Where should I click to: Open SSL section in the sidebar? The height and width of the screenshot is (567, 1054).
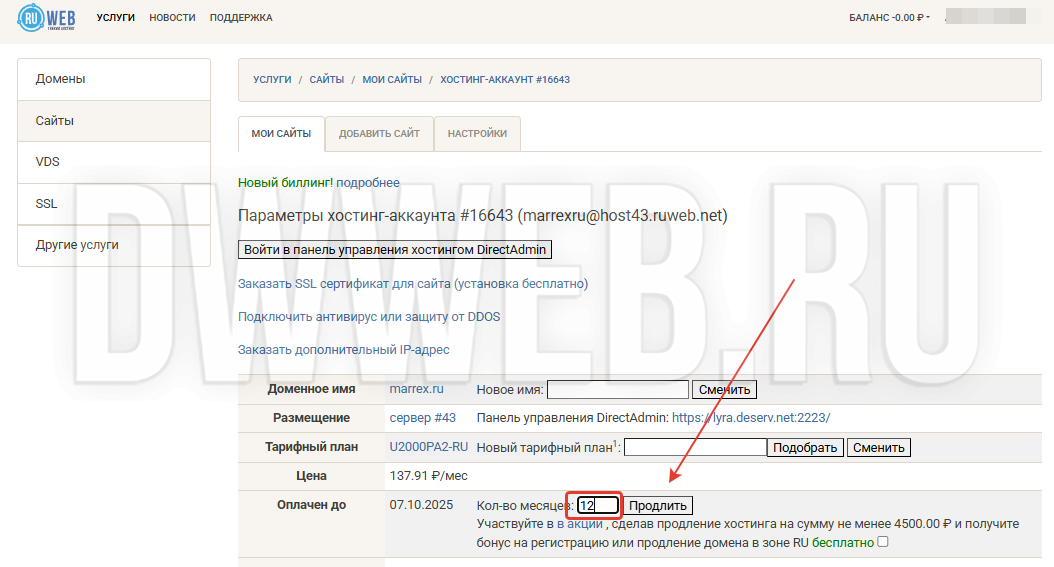114,204
